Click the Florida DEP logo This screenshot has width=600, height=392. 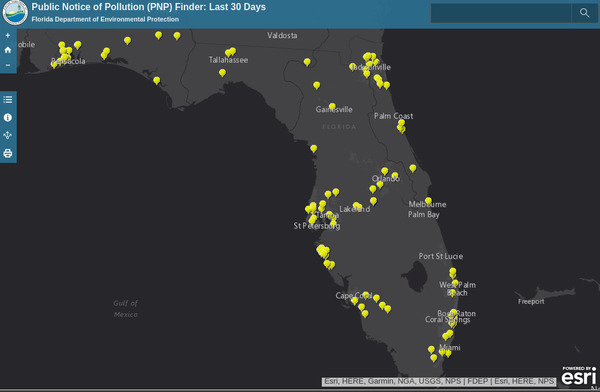[15, 13]
